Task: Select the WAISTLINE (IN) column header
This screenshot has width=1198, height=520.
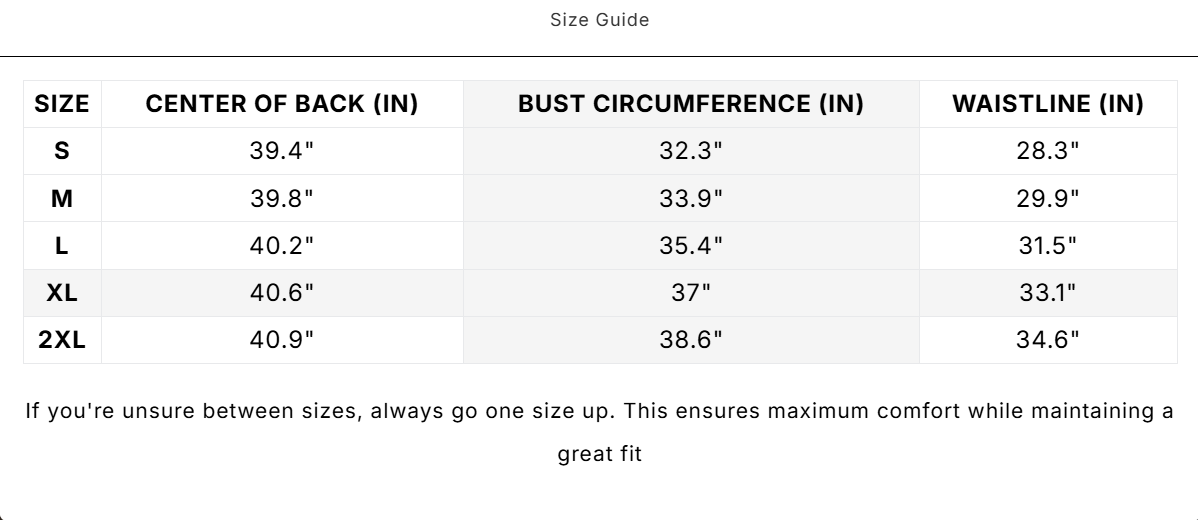Action: pyautogui.click(x=1048, y=104)
